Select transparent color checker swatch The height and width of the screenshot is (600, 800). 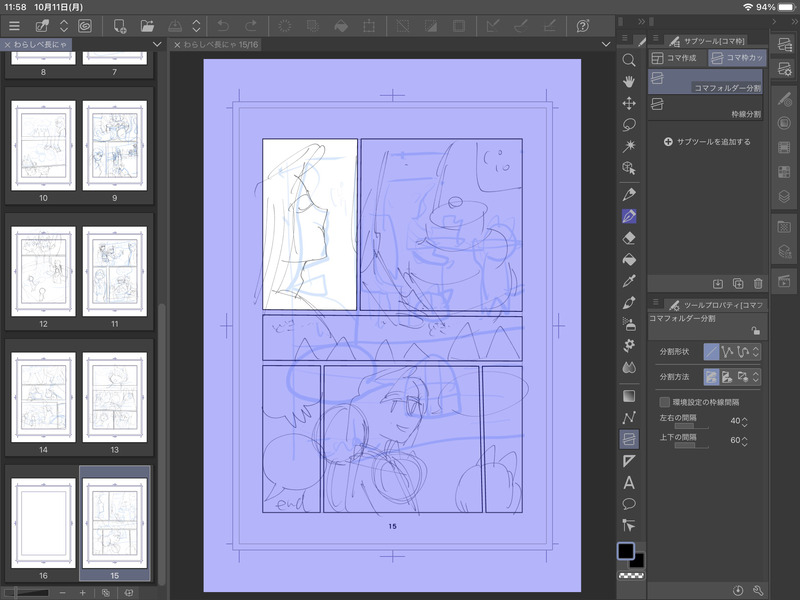631,576
